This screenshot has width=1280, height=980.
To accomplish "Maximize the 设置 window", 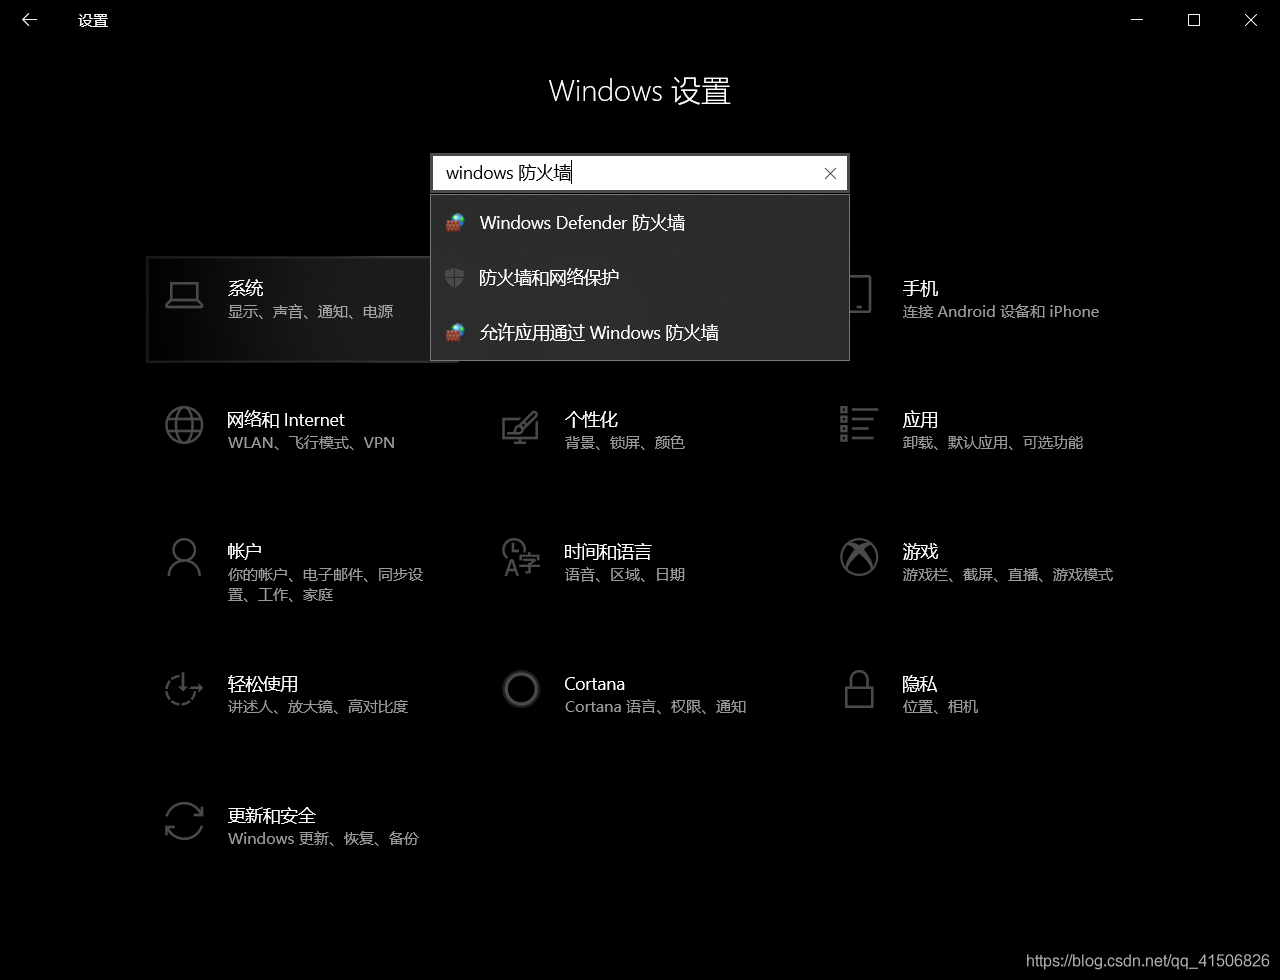I will (x=1194, y=20).
